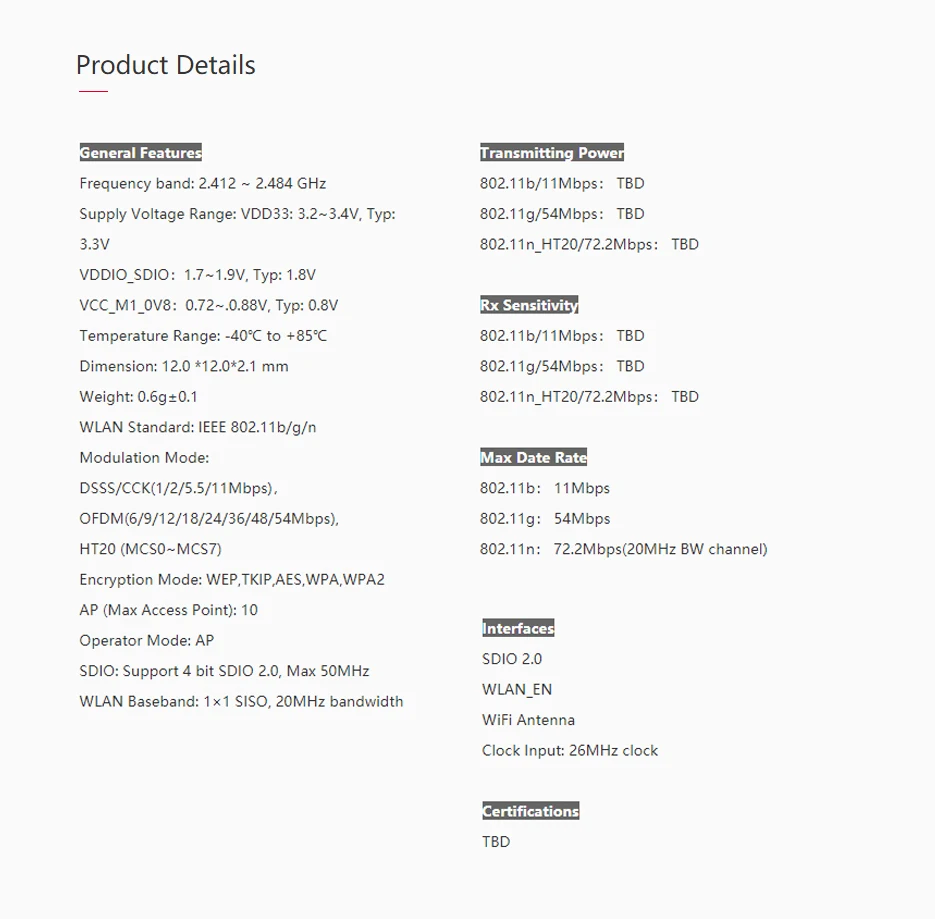Screen dimensions: 935x919
Task: Click the VCC_M1_0V8 voltage line
Action: 207,305
